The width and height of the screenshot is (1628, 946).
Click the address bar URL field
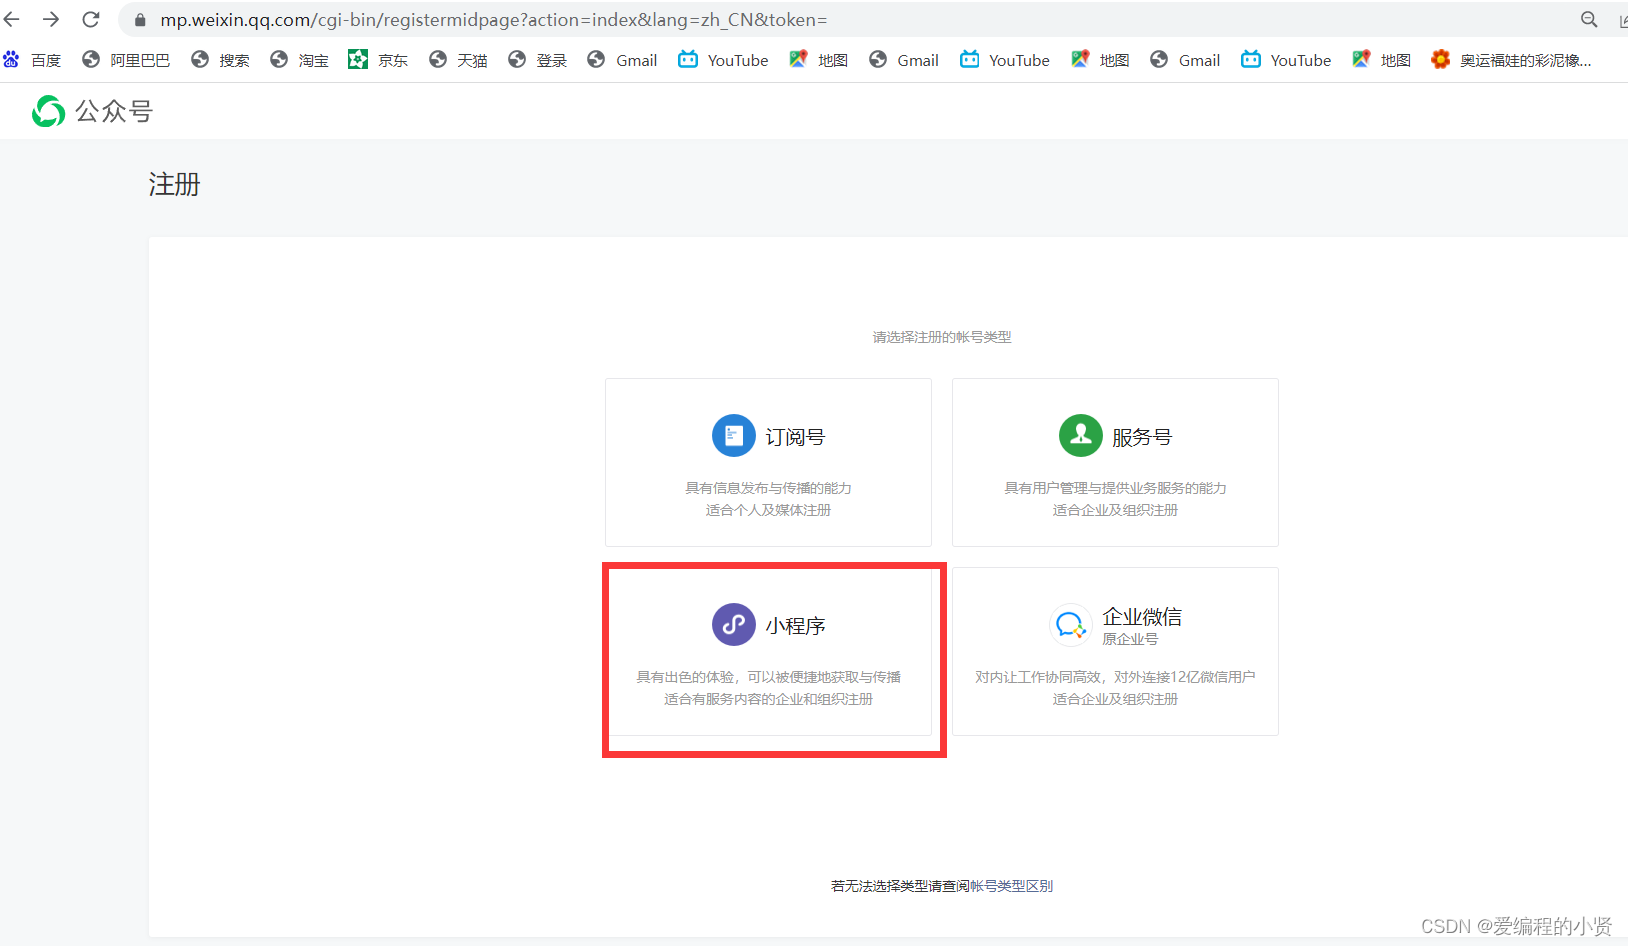click(860, 19)
